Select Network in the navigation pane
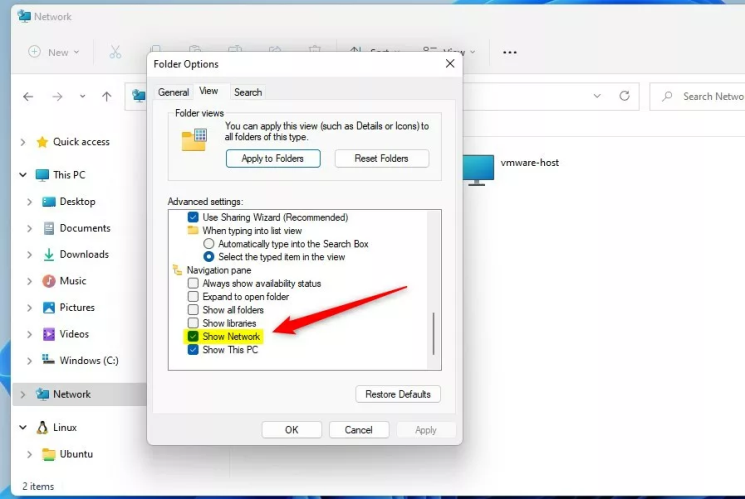This screenshot has height=499, width=745. (71, 394)
